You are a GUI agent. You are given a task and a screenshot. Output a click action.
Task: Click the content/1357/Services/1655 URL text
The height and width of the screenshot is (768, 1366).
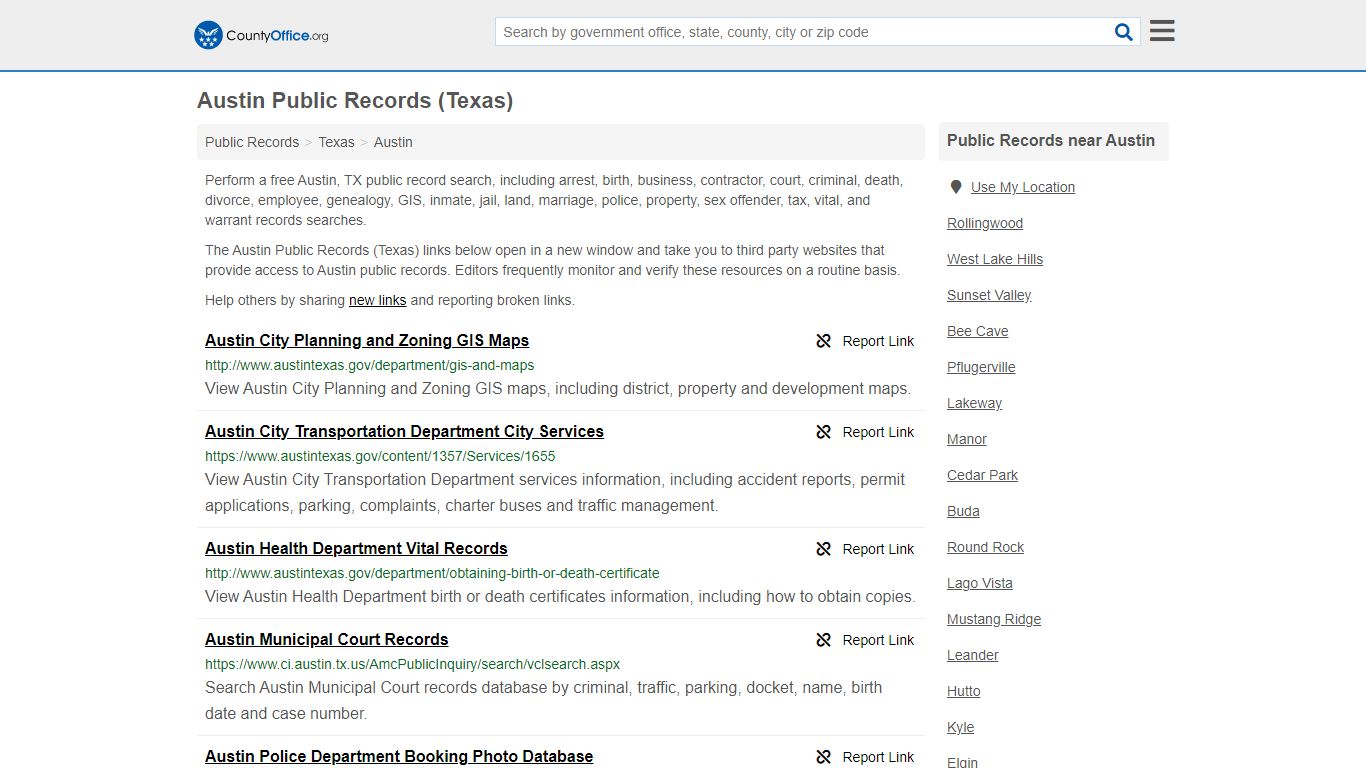(380, 456)
